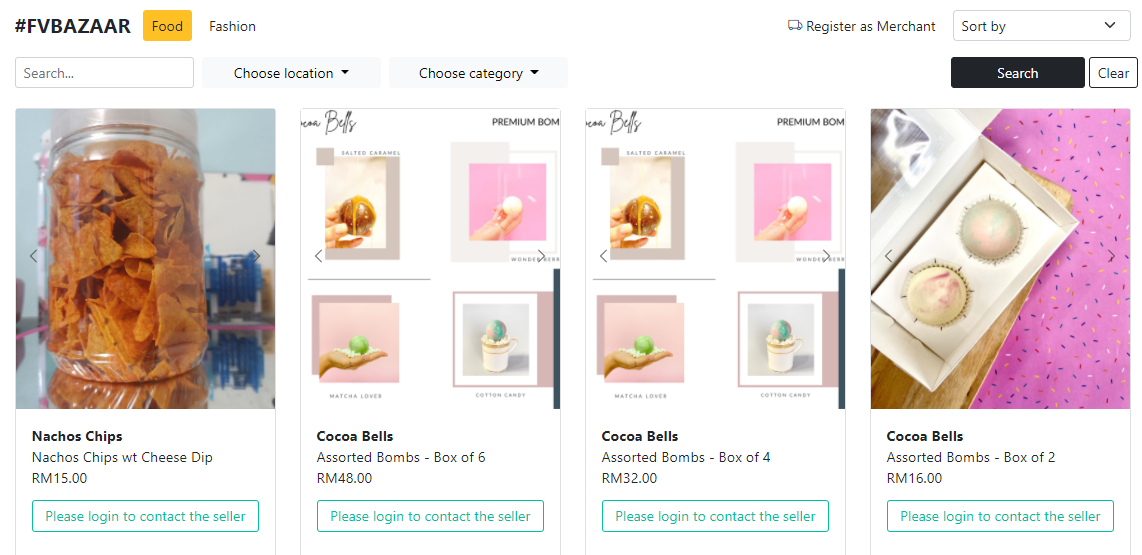This screenshot has width=1142, height=555.
Task: Click previous arrow on Nachos Chips image
Action: pos(33,256)
